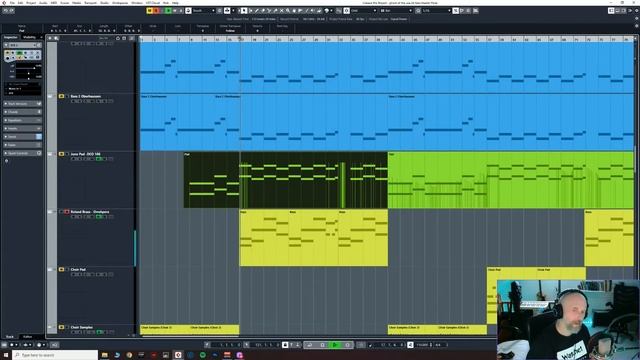Select the Object Selection arrow tool
Screen dimensions: 640x360
[244, 10]
